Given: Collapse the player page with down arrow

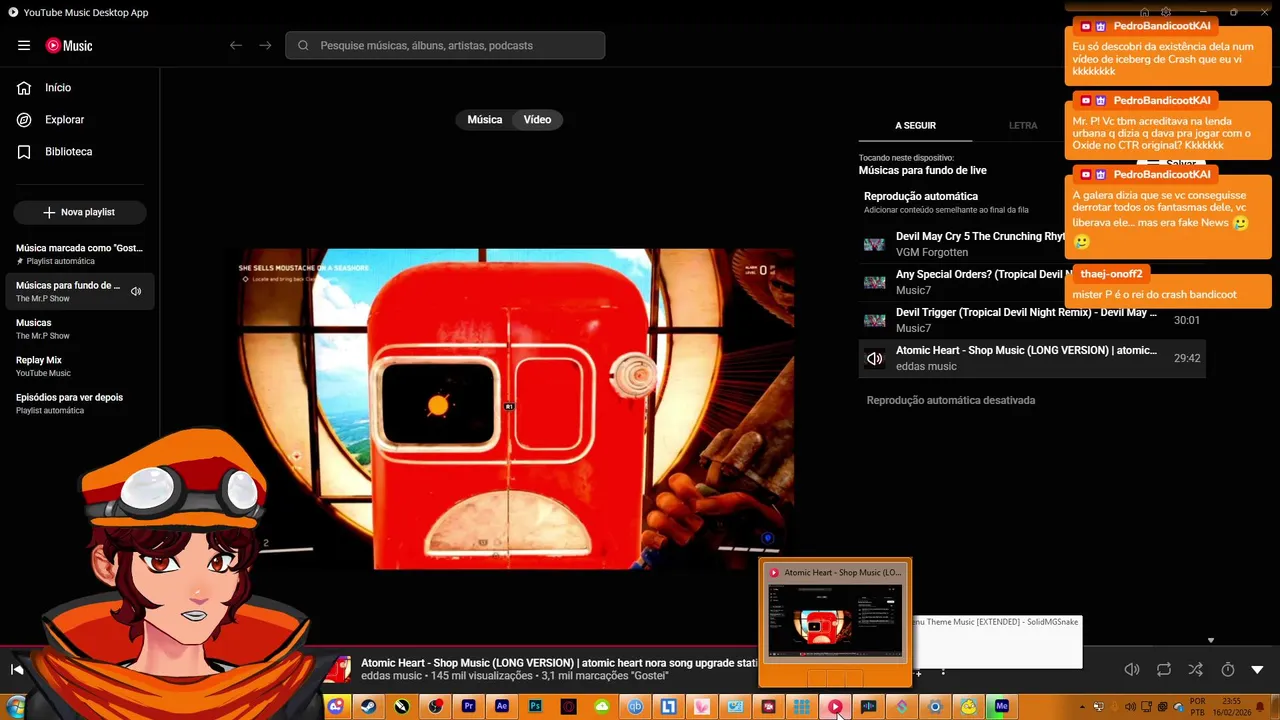Looking at the screenshot, I should [1258, 669].
